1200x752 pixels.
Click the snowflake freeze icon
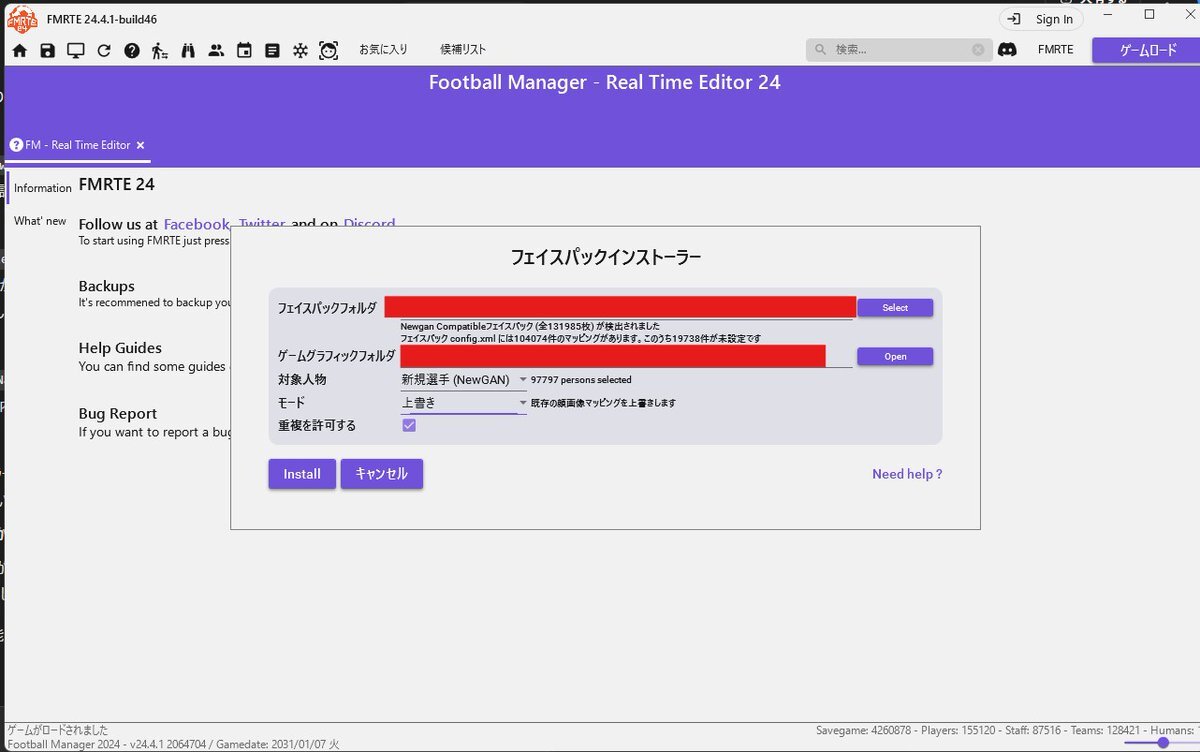[300, 50]
